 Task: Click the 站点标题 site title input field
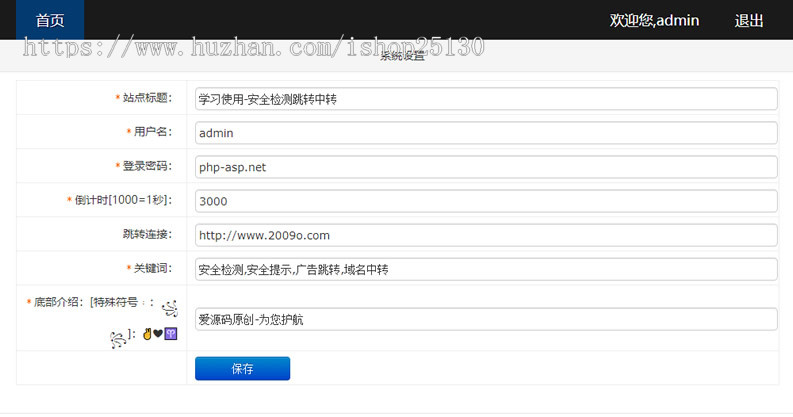[486, 99]
